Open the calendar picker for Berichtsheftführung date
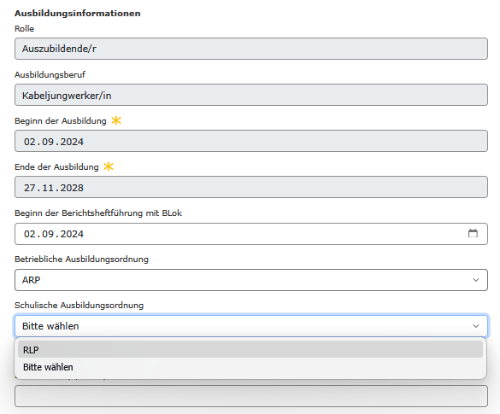Viewport: 500px width, 414px height. 473,233
